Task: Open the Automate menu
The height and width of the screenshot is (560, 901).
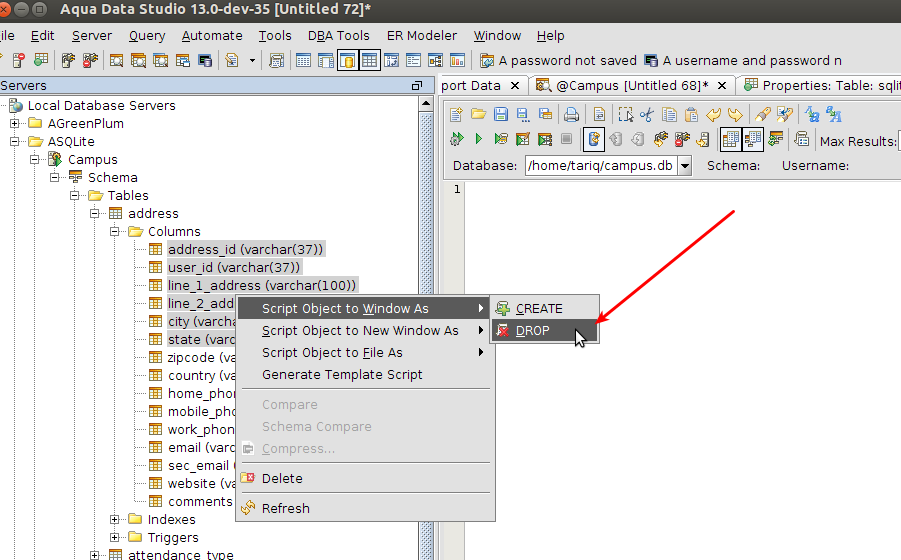Action: pos(212,36)
